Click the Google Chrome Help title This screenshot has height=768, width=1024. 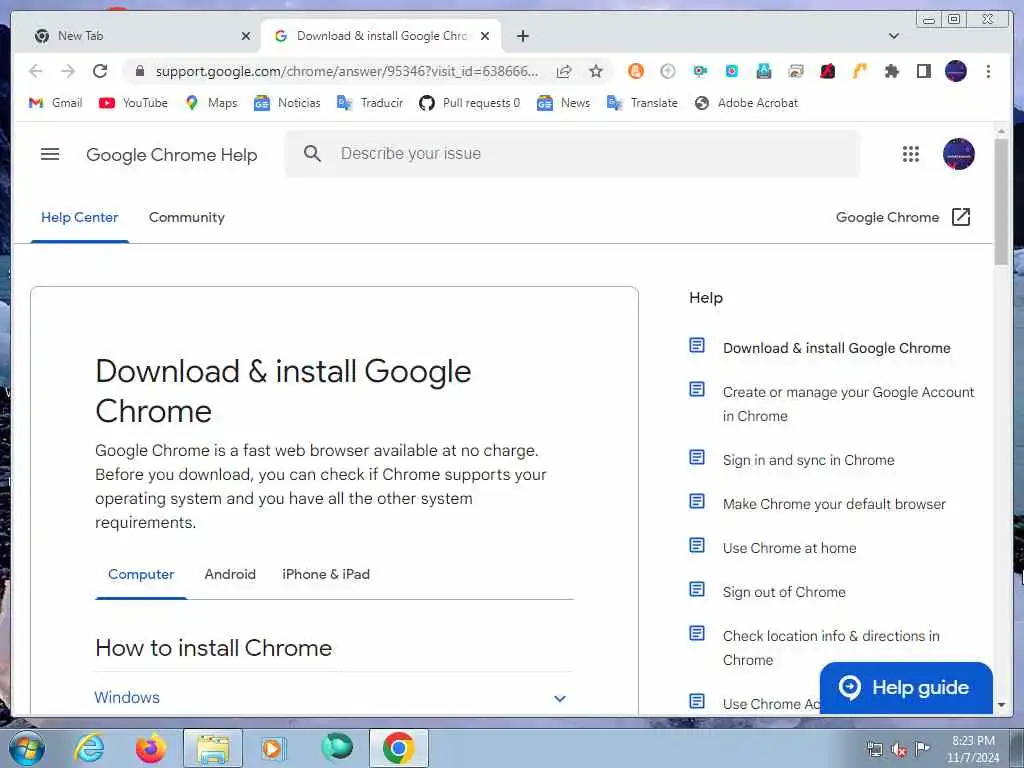click(x=172, y=155)
